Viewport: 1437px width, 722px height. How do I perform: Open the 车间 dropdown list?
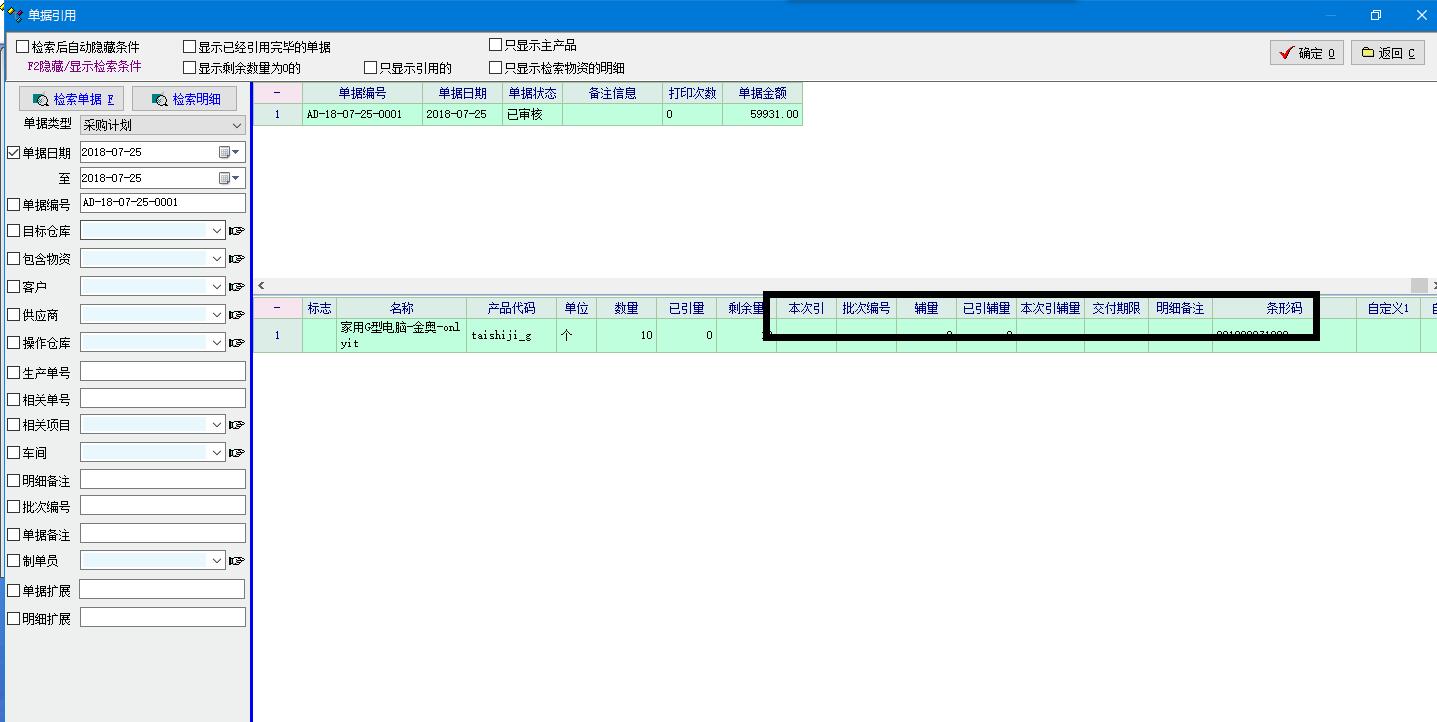click(216, 453)
